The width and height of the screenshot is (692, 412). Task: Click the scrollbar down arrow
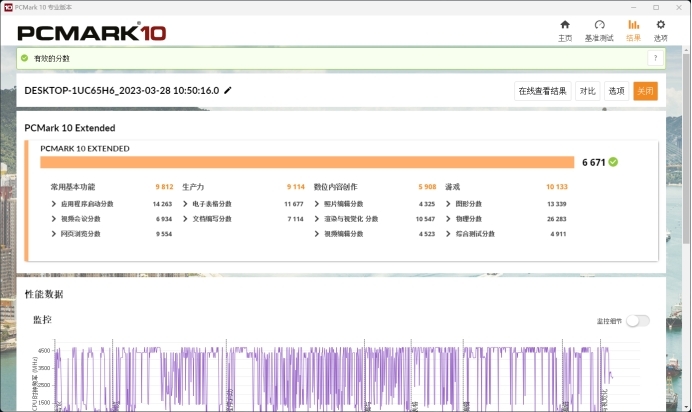(686, 407)
